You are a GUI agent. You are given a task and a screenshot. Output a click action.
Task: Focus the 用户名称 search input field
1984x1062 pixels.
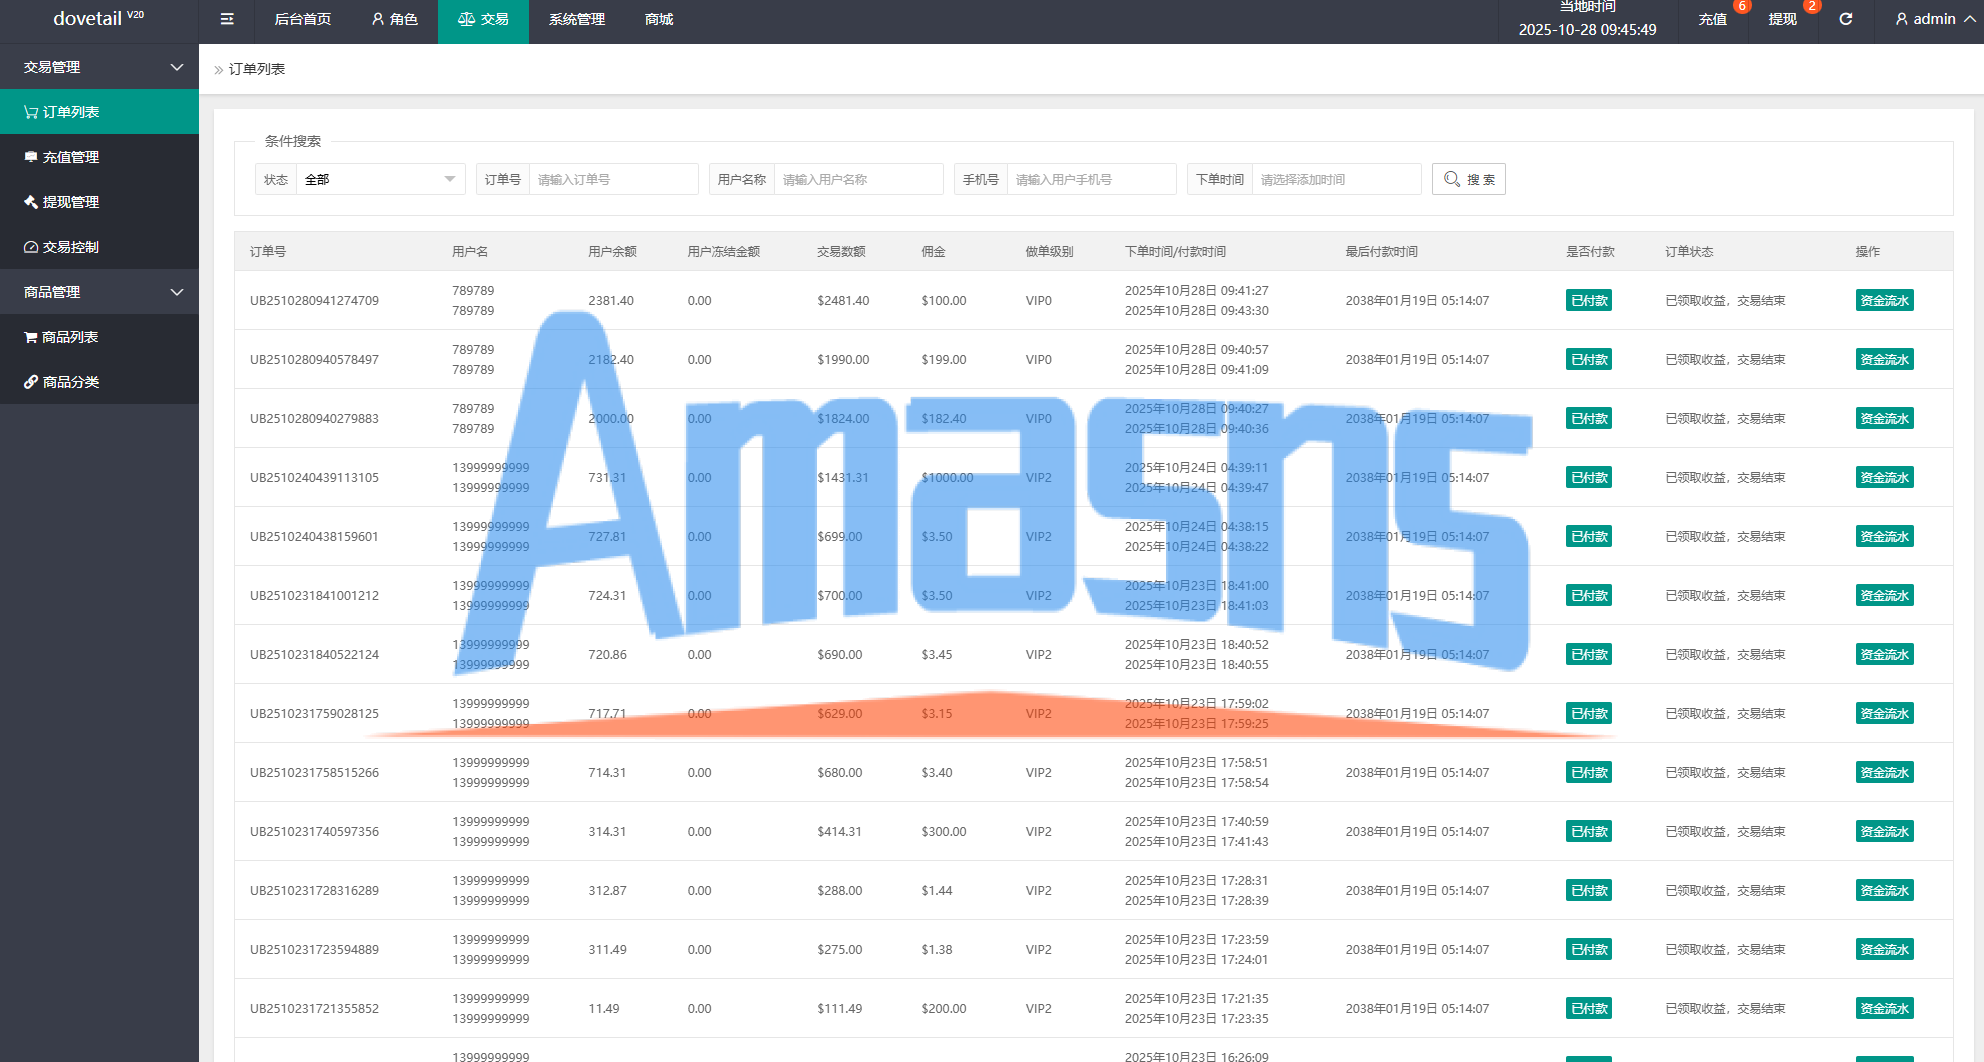click(858, 179)
